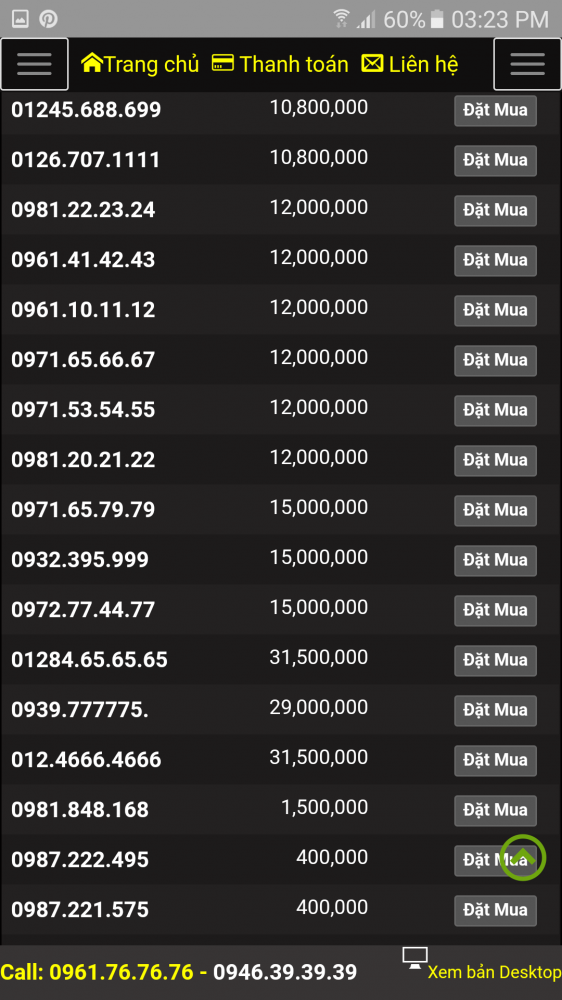Tap the image notification icon in status bar
The height and width of the screenshot is (1000, 562).
pyautogui.click(x=20, y=19)
